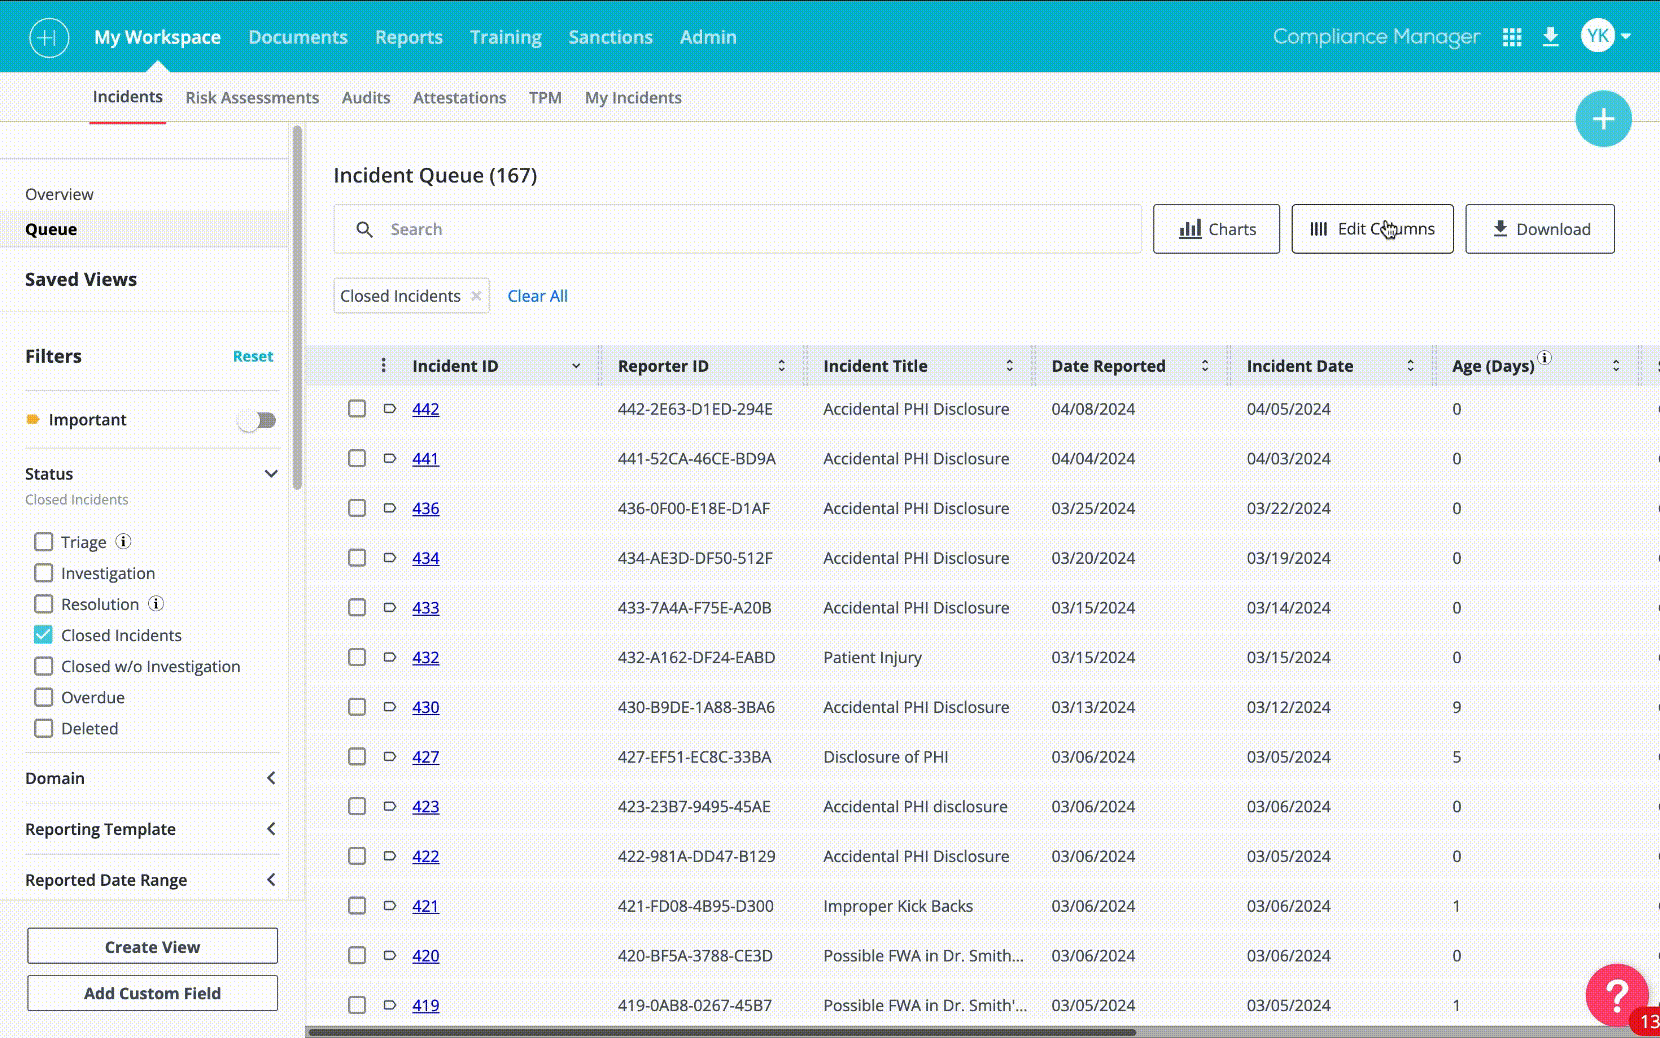Flag incident 423 as important
1660x1038 pixels.
[x=390, y=806]
